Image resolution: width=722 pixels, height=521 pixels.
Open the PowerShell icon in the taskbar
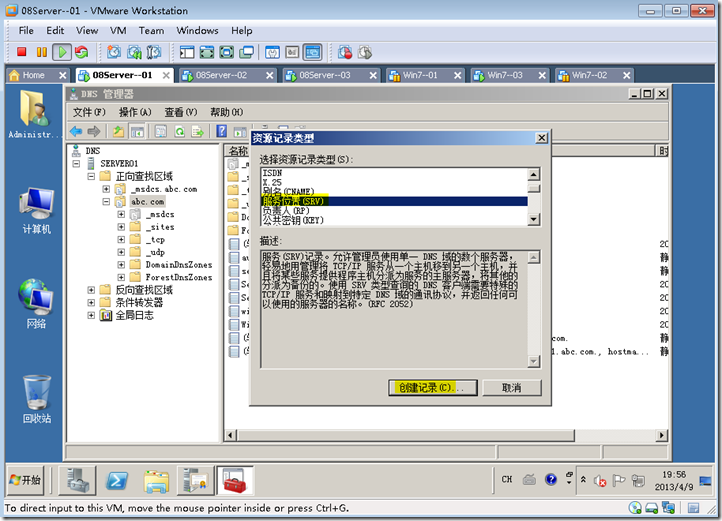tap(117, 481)
